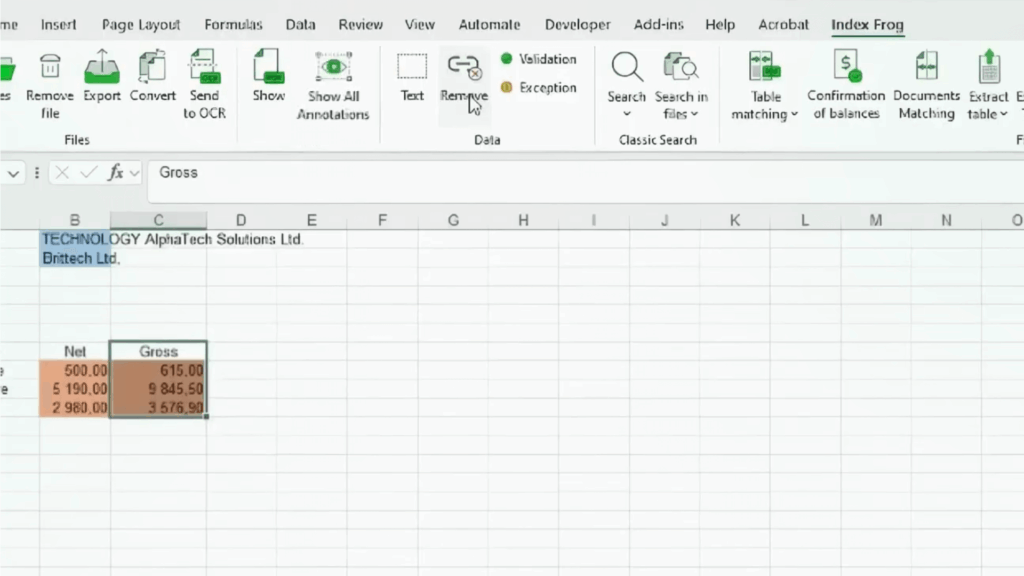
Task: Click the Show document icon
Action: point(268,67)
